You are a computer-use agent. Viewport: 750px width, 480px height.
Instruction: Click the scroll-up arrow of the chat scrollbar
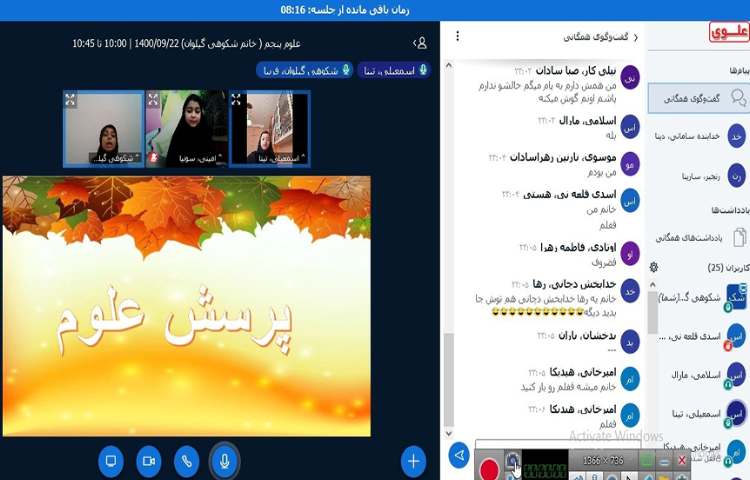(449, 65)
